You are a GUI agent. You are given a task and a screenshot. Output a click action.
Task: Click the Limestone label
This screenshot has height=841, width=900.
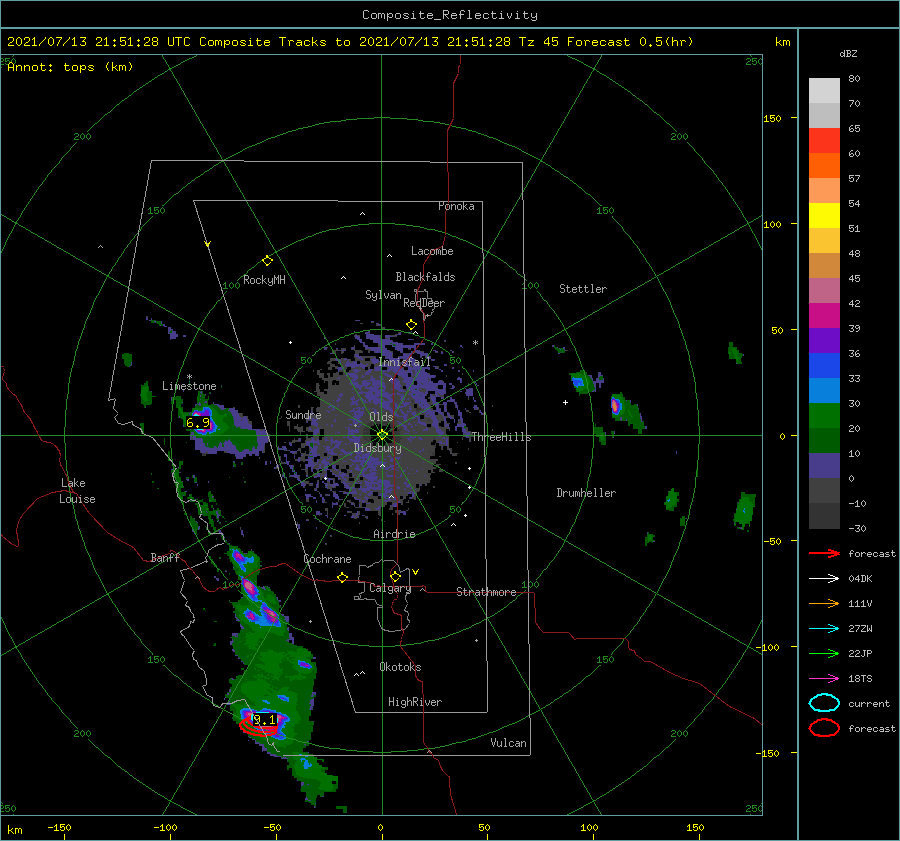click(x=189, y=386)
